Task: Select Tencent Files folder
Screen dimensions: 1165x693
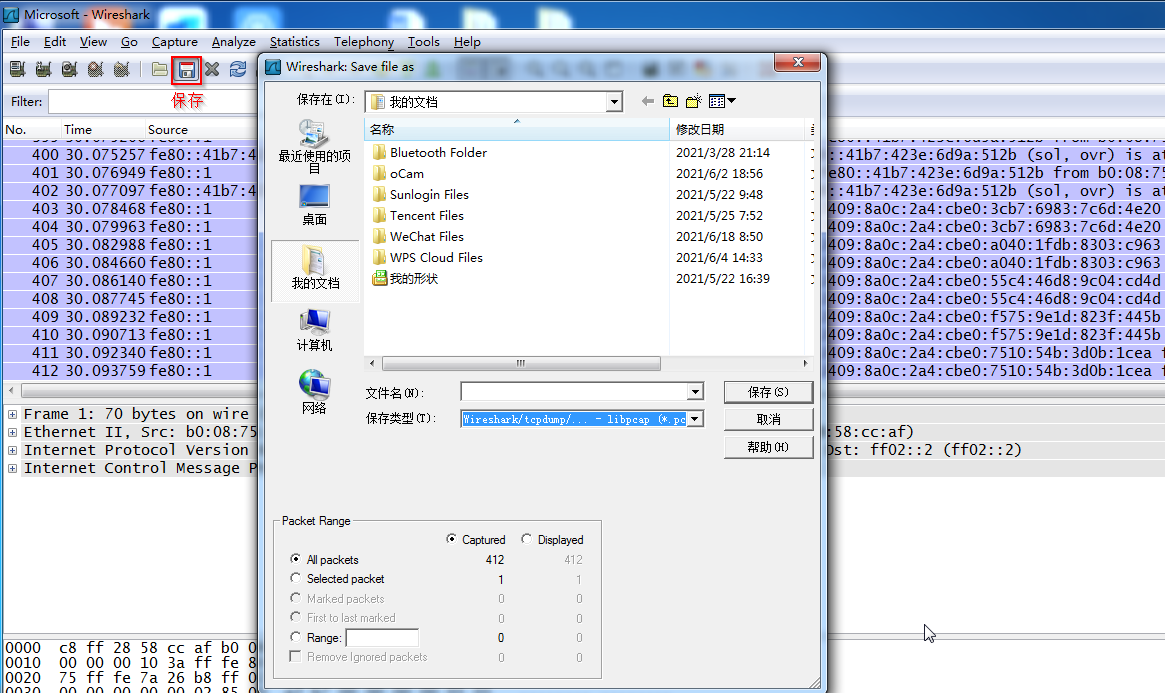Action: 418,215
